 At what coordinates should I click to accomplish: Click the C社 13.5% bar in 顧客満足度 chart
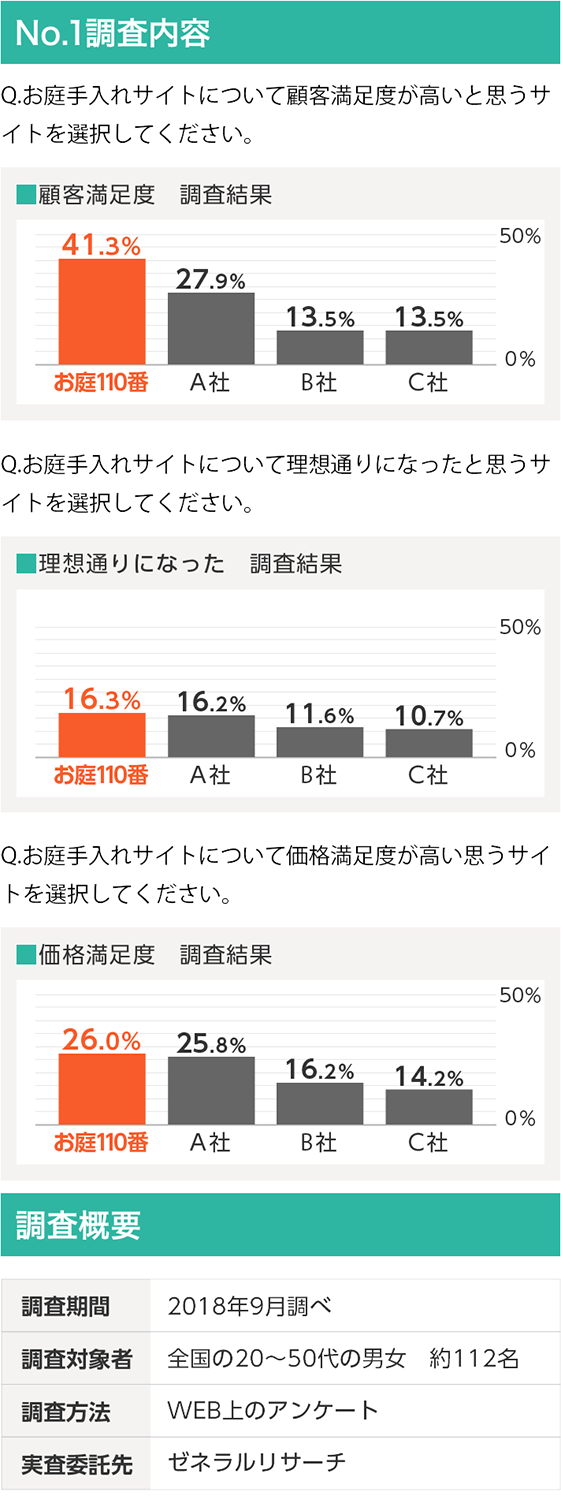coord(429,347)
